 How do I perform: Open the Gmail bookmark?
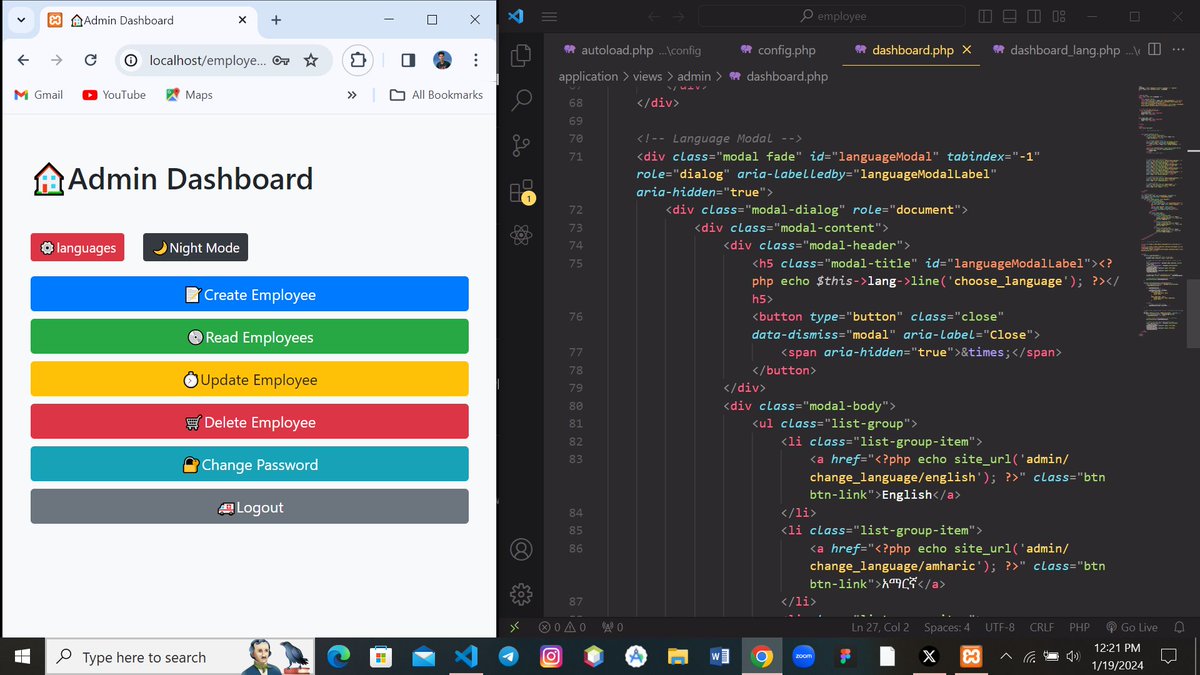(39, 95)
